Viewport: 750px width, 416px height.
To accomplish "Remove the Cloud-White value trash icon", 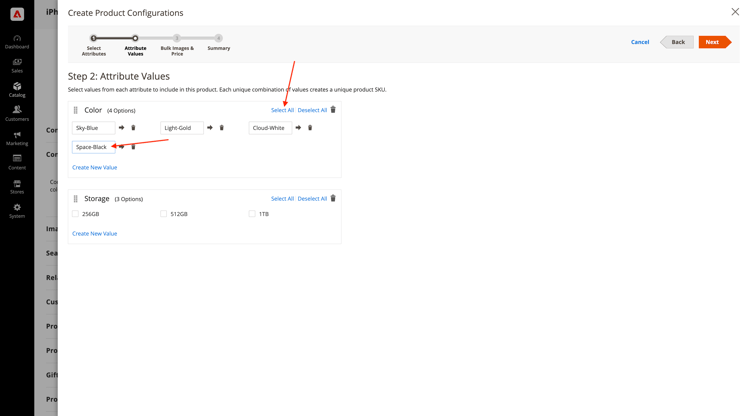I will (310, 128).
